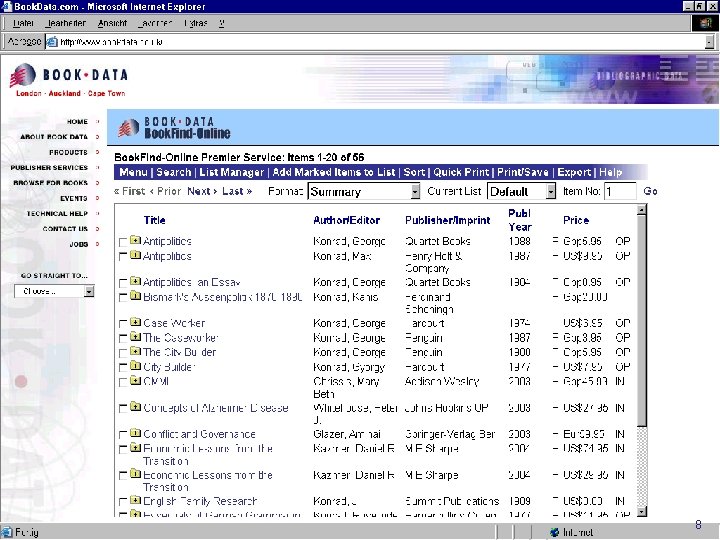Click Go button beside Item No
720x540 pixels.
click(x=650, y=191)
